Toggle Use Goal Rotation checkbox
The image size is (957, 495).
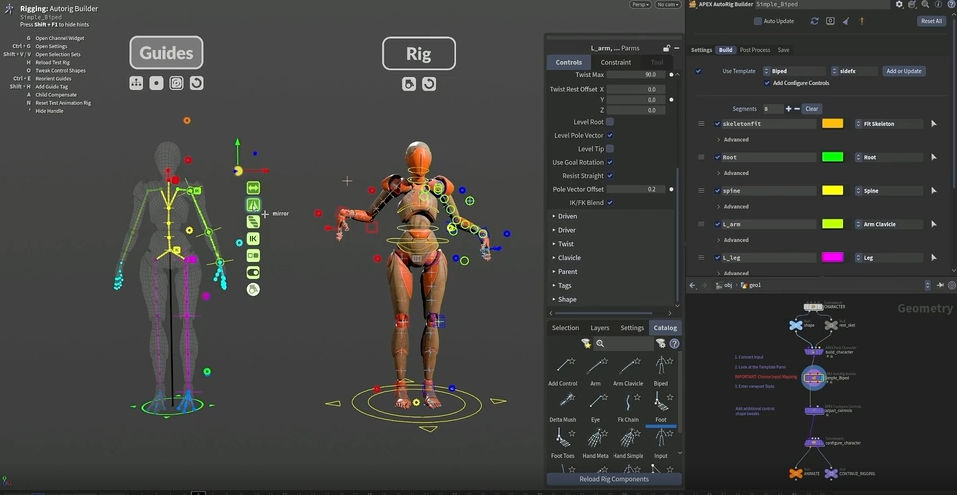pyautogui.click(x=610, y=162)
